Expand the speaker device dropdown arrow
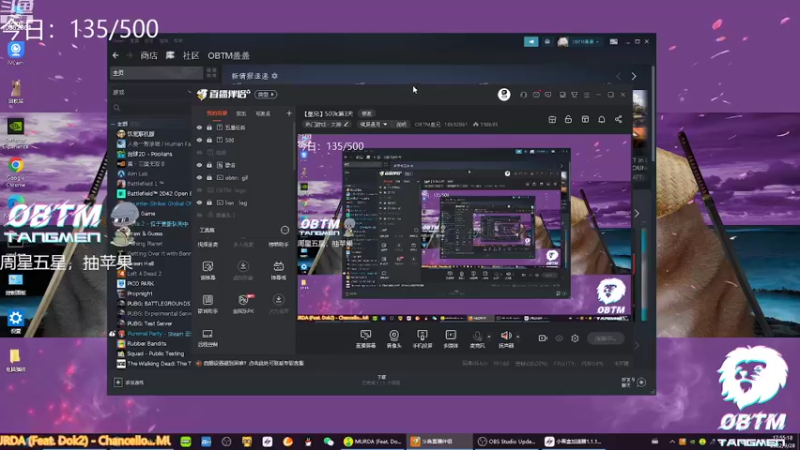This screenshot has height=450, width=800. click(x=517, y=337)
